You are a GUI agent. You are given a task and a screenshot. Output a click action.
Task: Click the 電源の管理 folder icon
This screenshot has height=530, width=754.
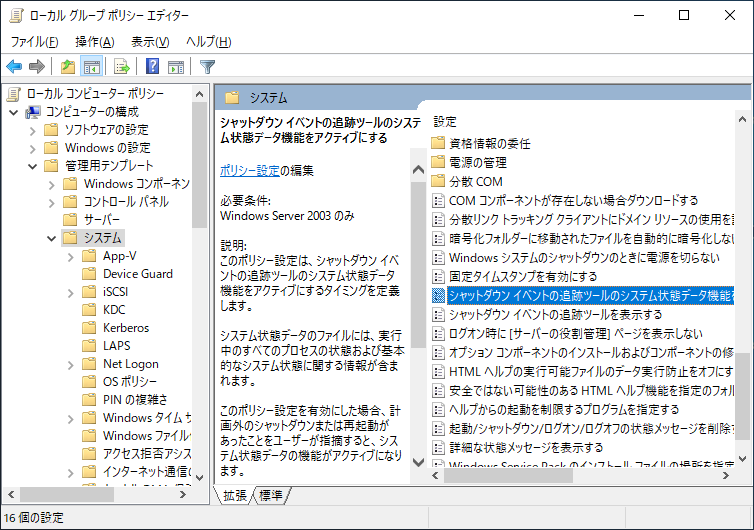pyautogui.click(x=438, y=162)
